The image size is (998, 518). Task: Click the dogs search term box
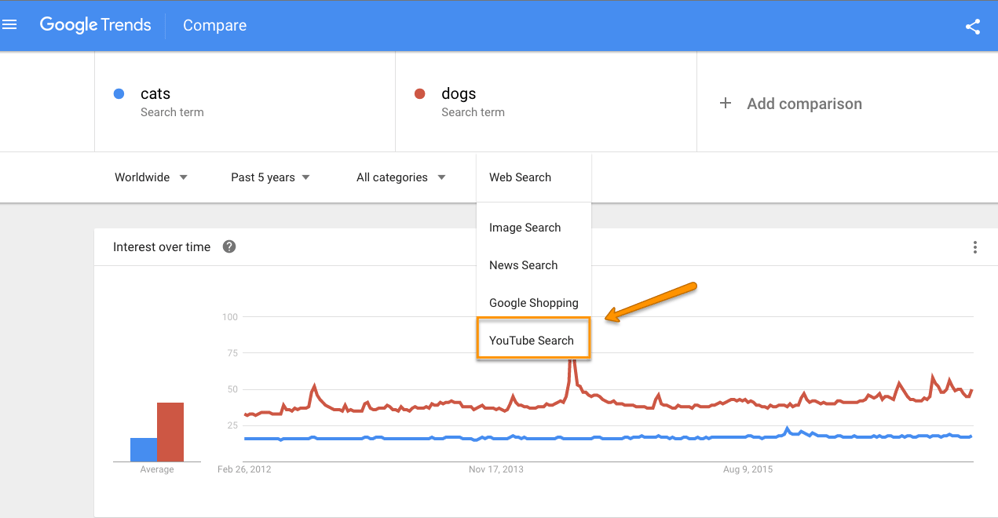[546, 102]
